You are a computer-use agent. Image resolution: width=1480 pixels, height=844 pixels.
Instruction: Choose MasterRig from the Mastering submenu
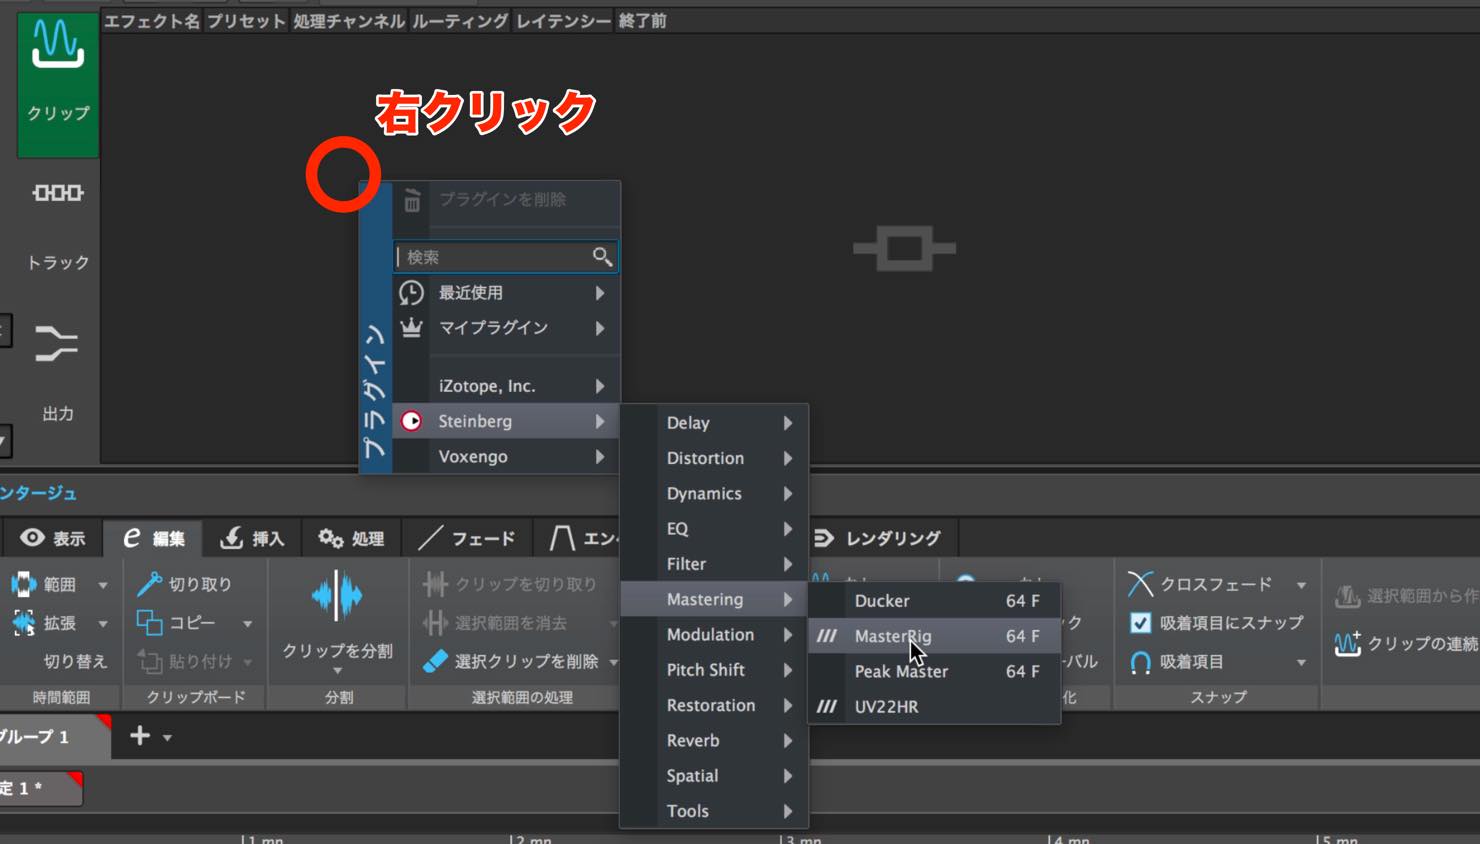click(934, 636)
